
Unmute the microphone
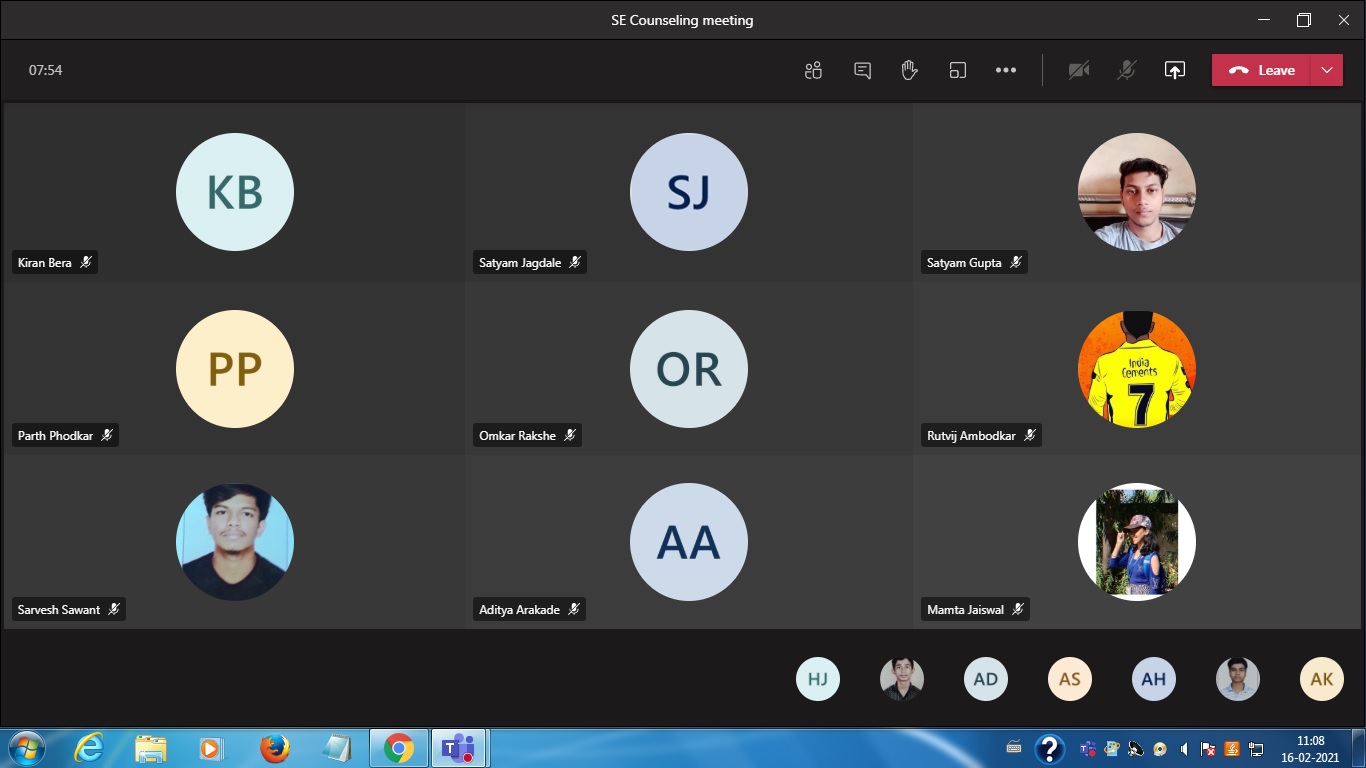1127,70
